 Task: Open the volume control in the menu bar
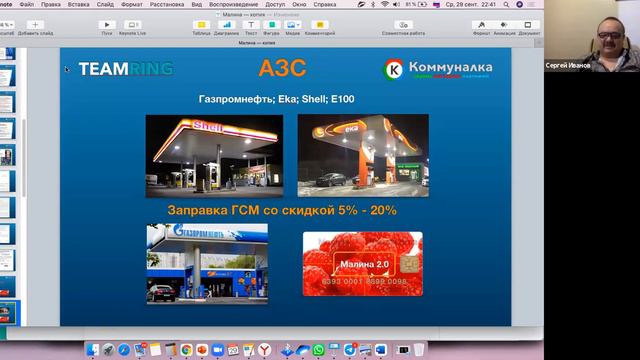[396, 4]
